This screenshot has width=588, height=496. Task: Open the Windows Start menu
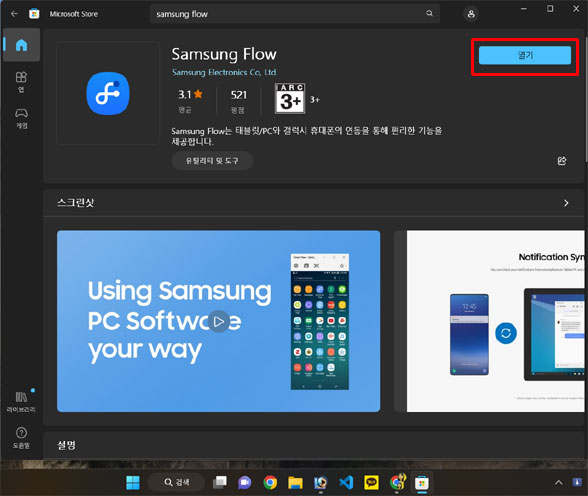tap(133, 483)
